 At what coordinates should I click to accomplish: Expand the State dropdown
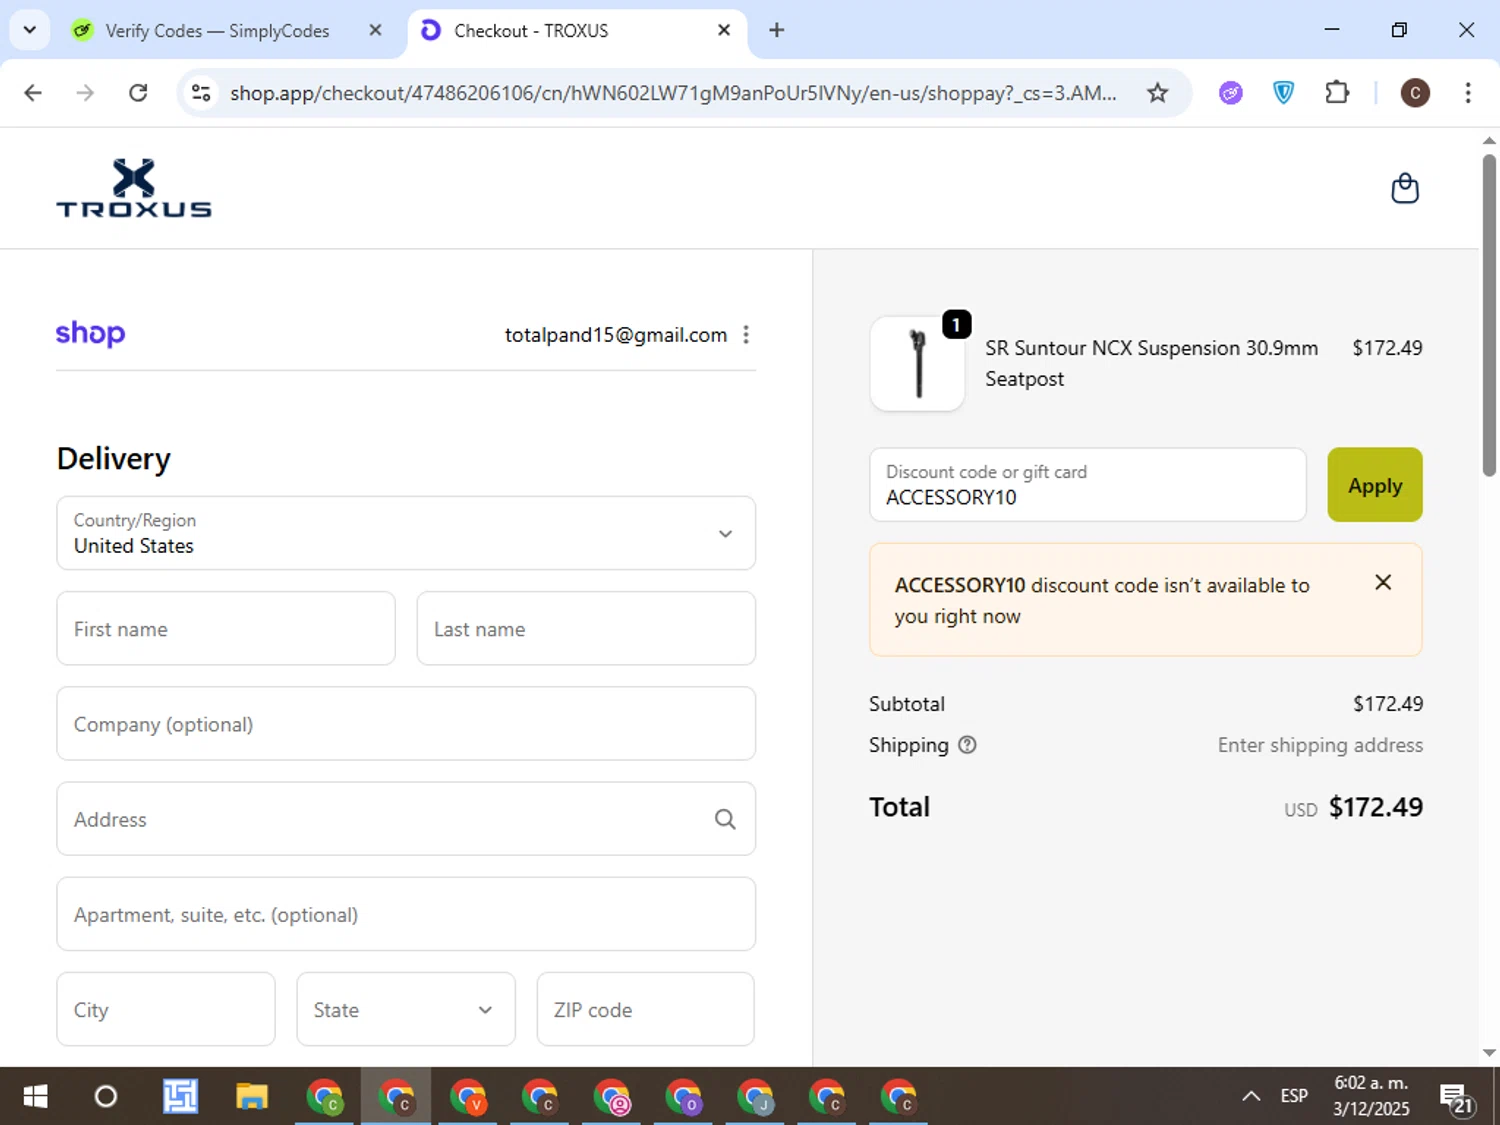pyautogui.click(x=406, y=1009)
